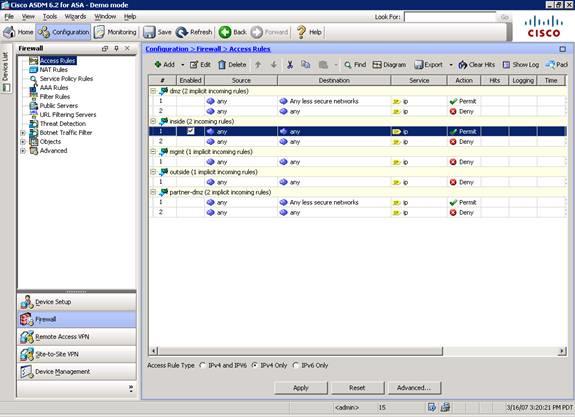Clear Hits counters
This screenshot has height=417, width=575.
click(x=476, y=65)
